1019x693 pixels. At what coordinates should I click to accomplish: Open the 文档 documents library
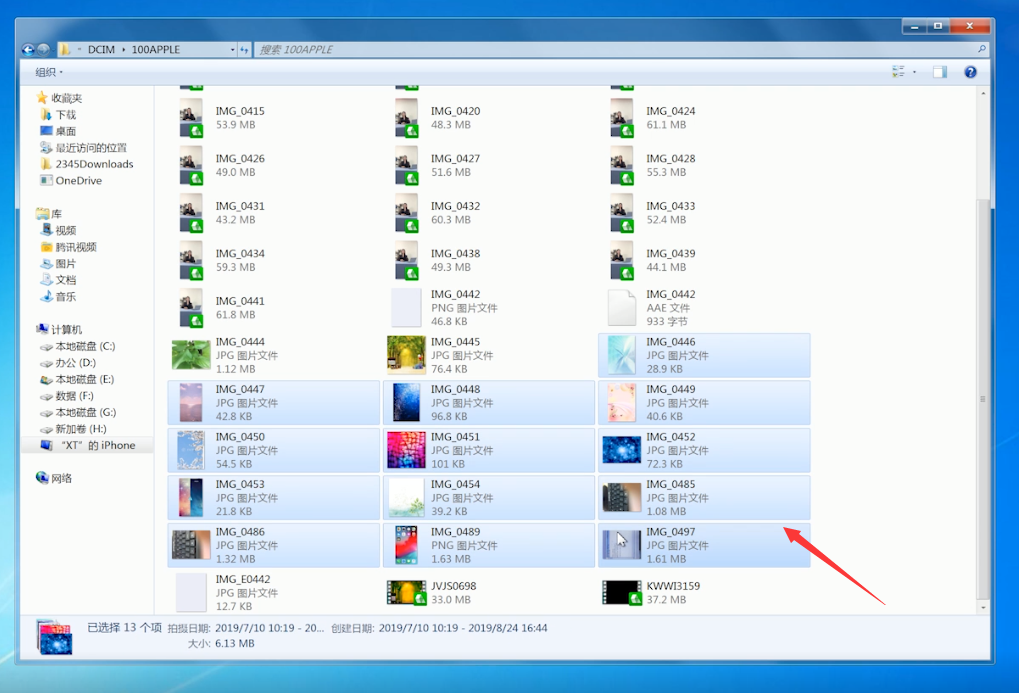pyautogui.click(x=58, y=280)
